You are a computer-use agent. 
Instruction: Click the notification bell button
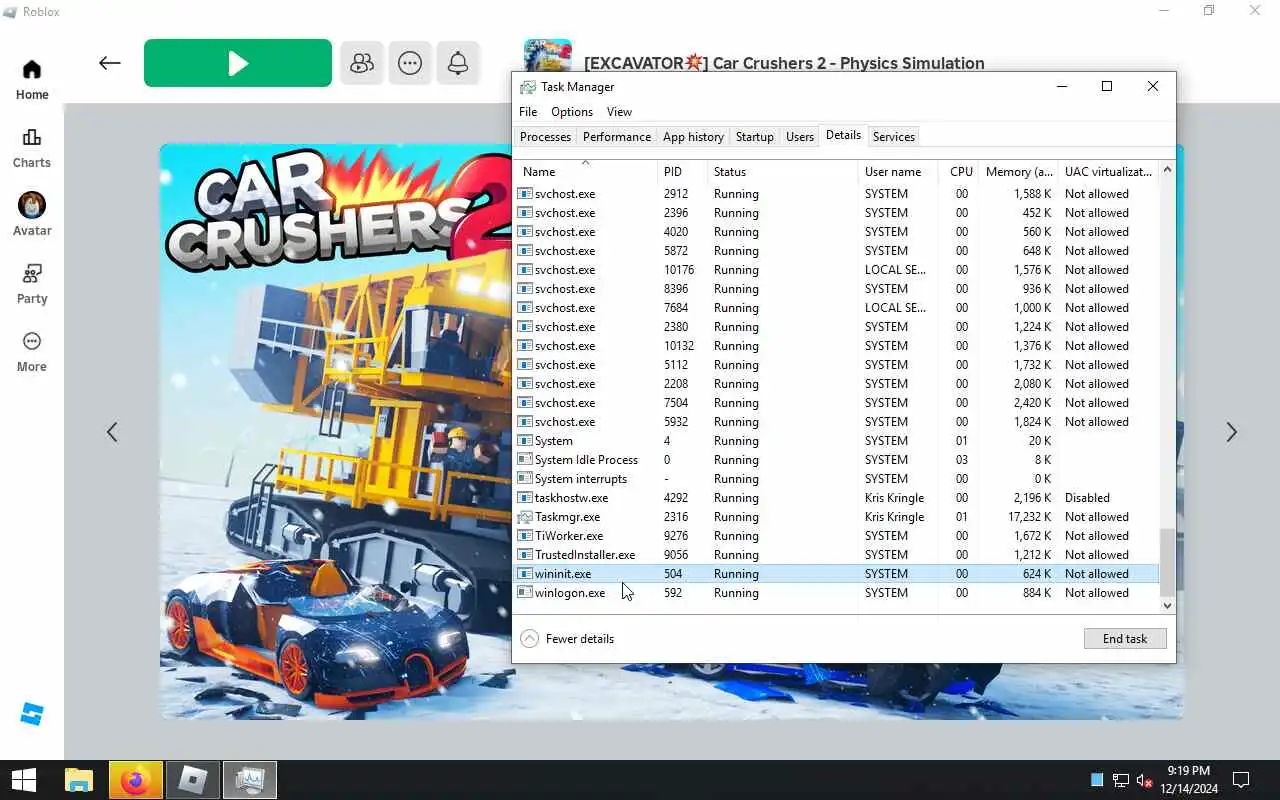458,63
